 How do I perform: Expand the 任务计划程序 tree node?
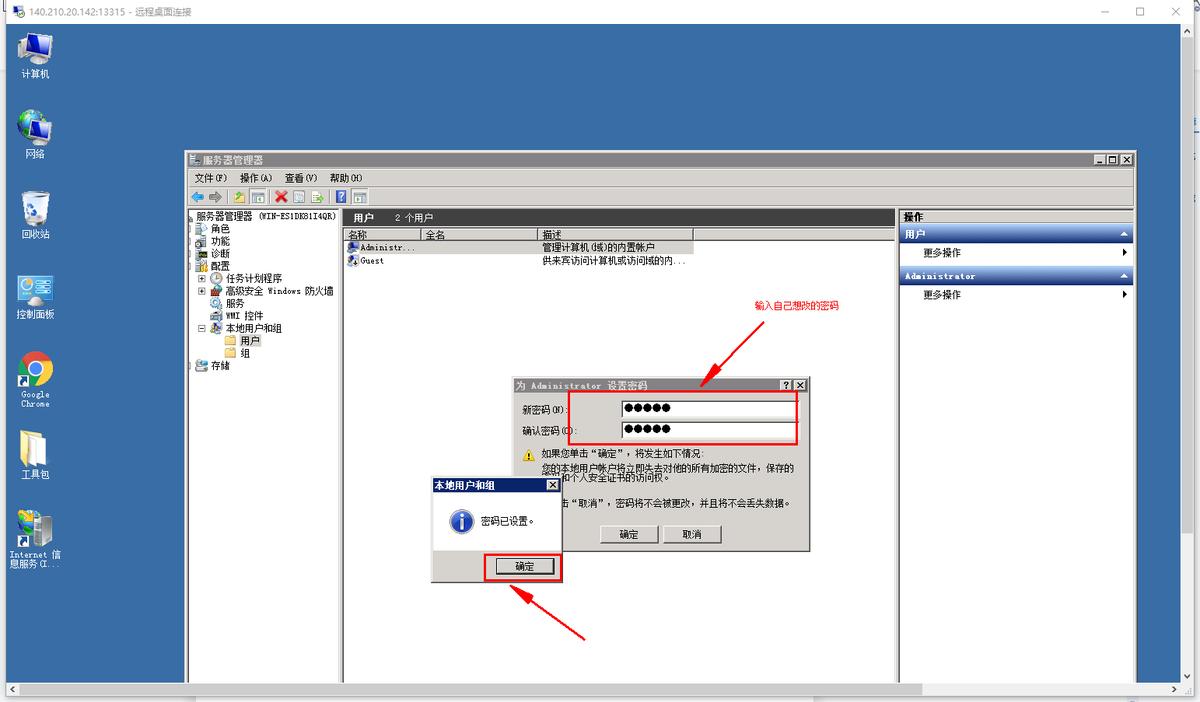pos(202,278)
